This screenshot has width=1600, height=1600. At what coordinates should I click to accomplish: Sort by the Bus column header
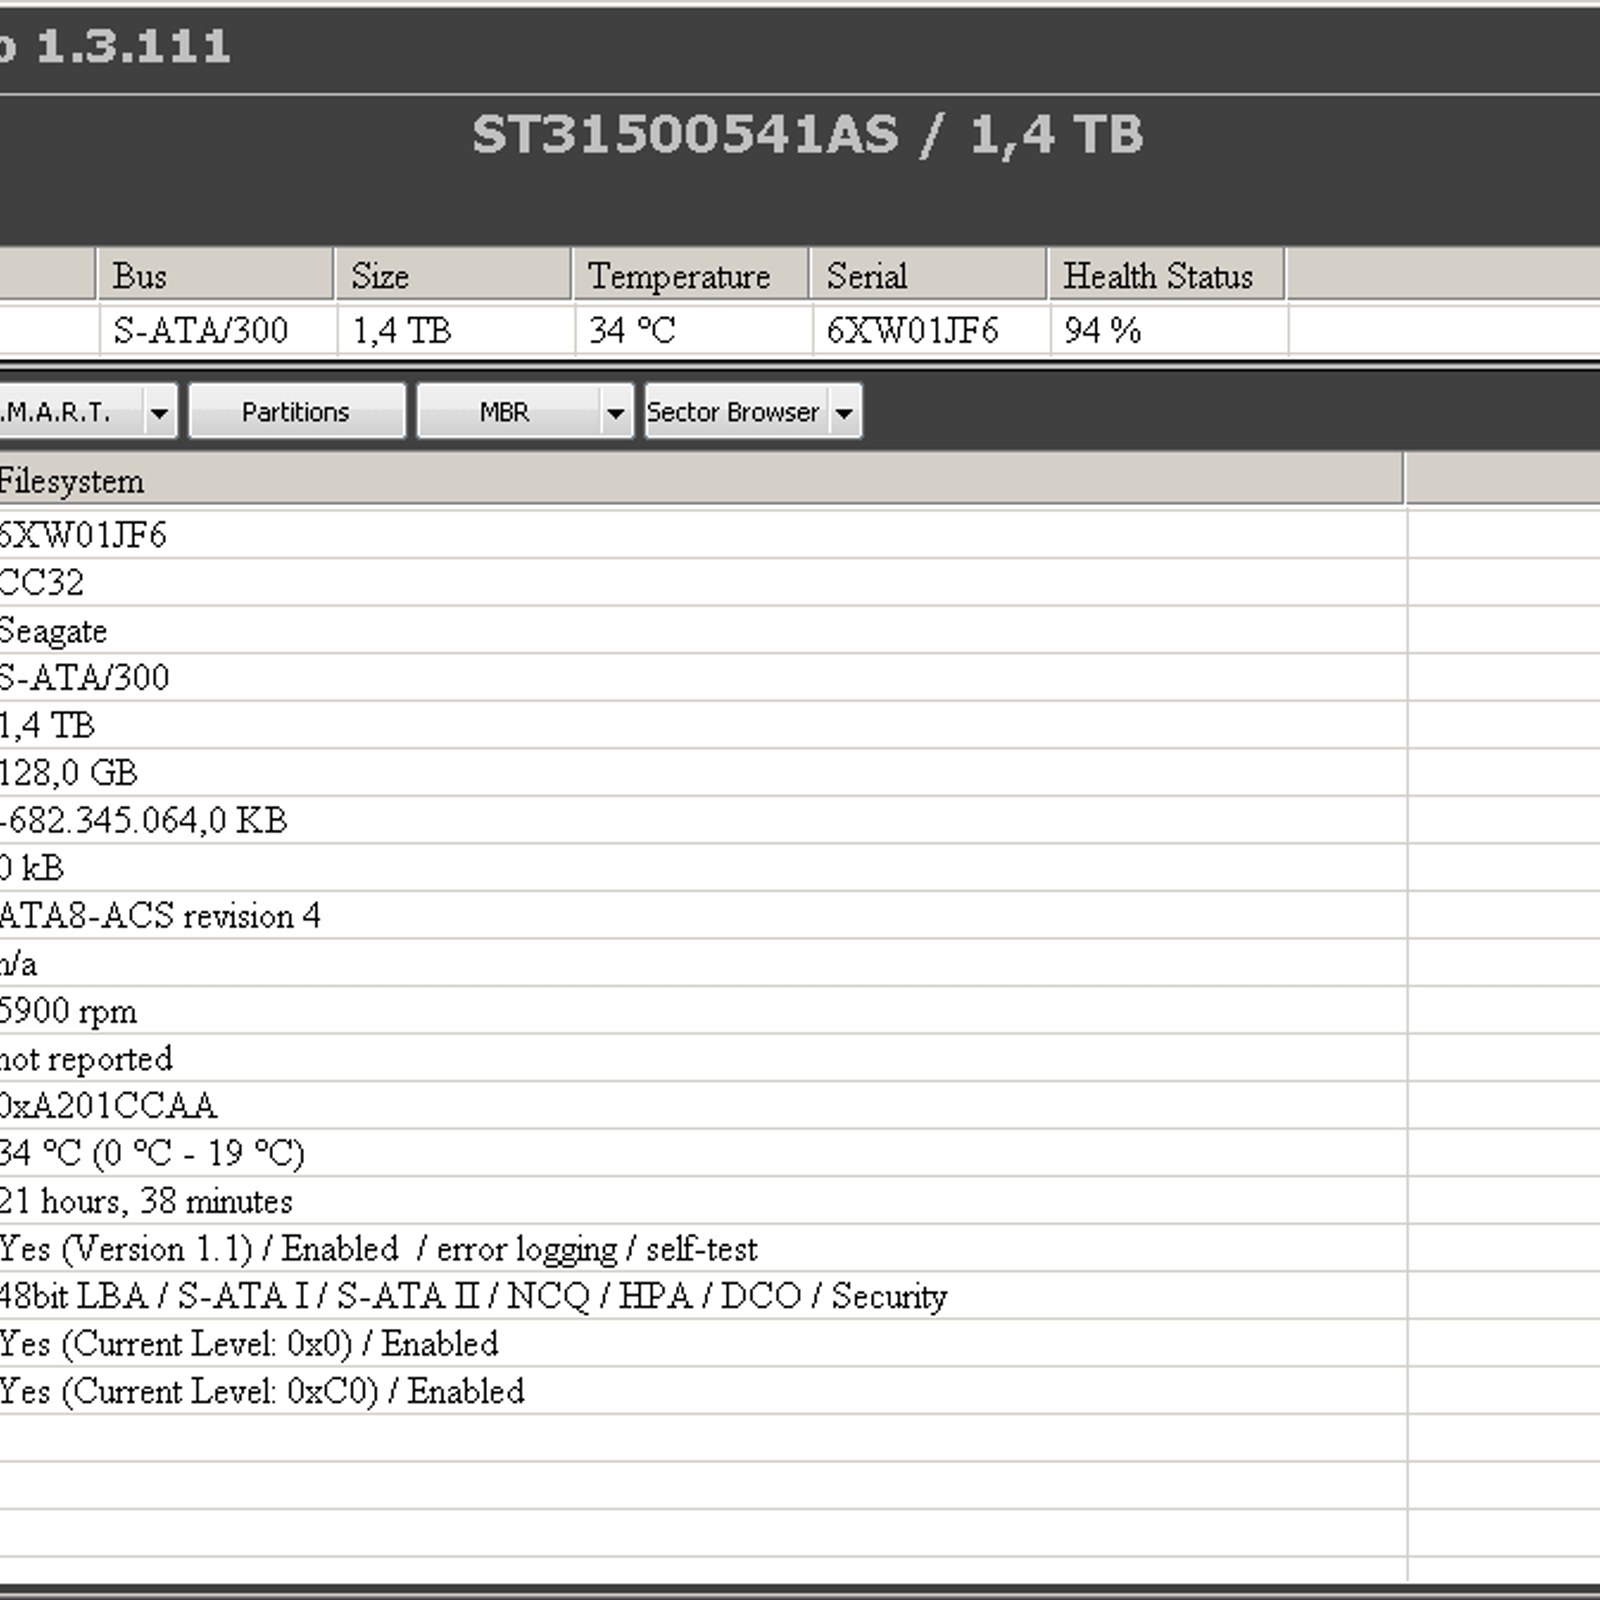[x=216, y=275]
